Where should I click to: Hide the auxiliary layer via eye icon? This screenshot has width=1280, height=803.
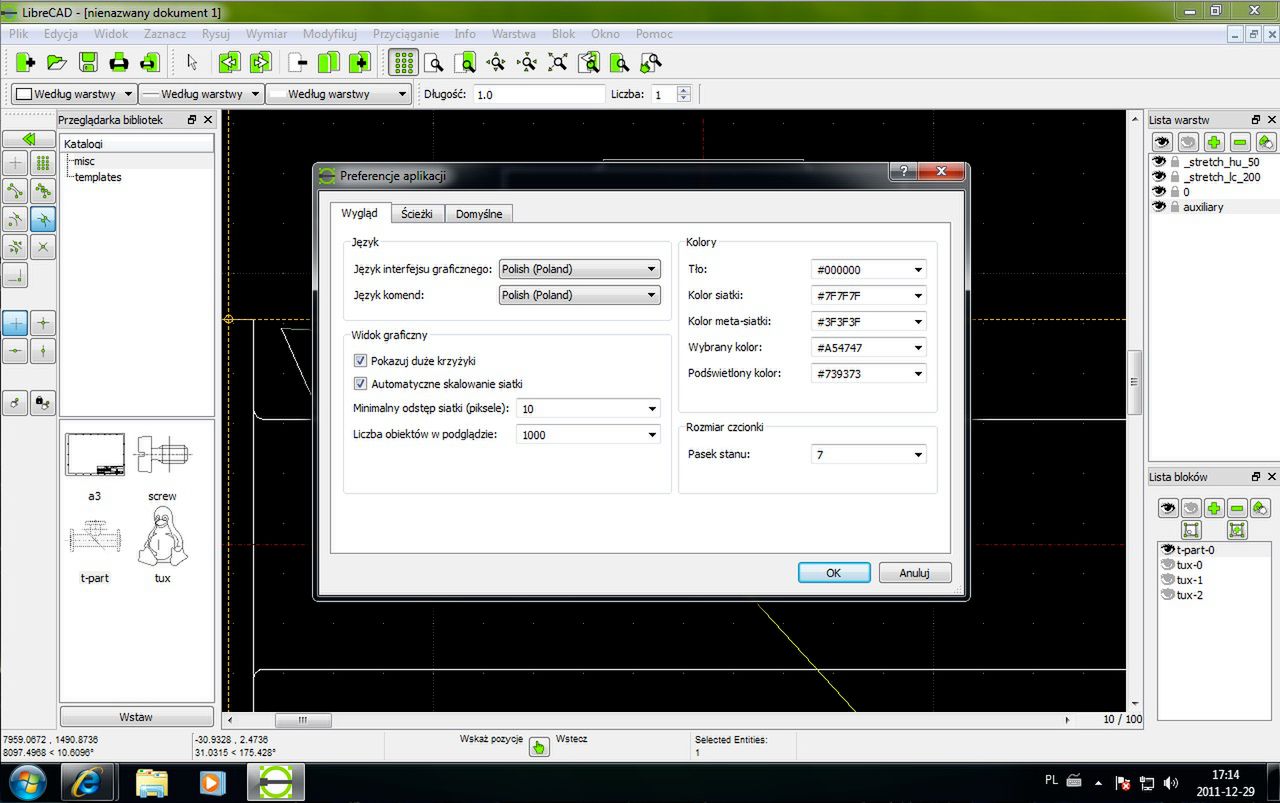(1160, 207)
